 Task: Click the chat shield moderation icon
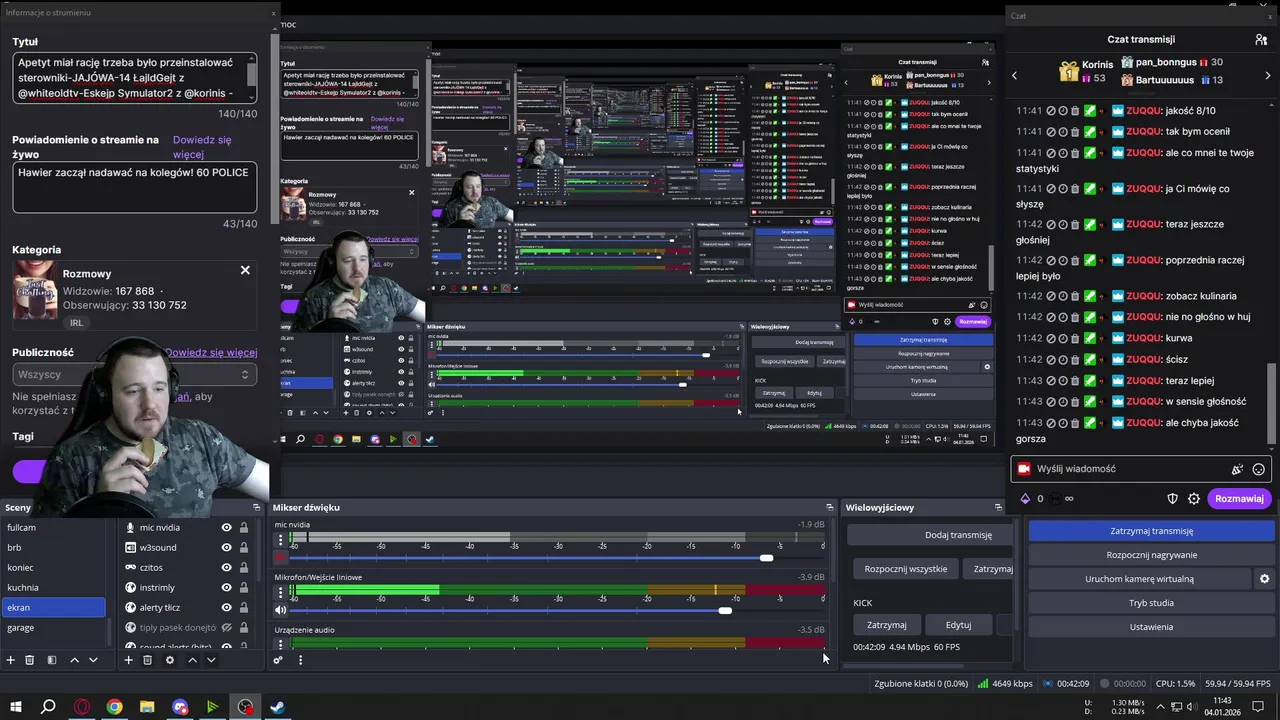[1173, 499]
